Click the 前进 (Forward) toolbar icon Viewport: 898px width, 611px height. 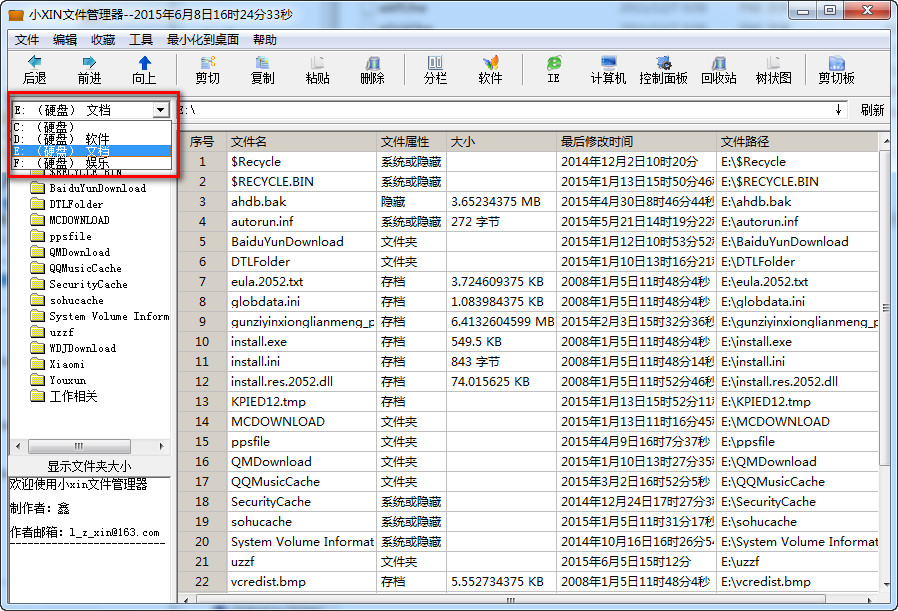(x=89, y=69)
